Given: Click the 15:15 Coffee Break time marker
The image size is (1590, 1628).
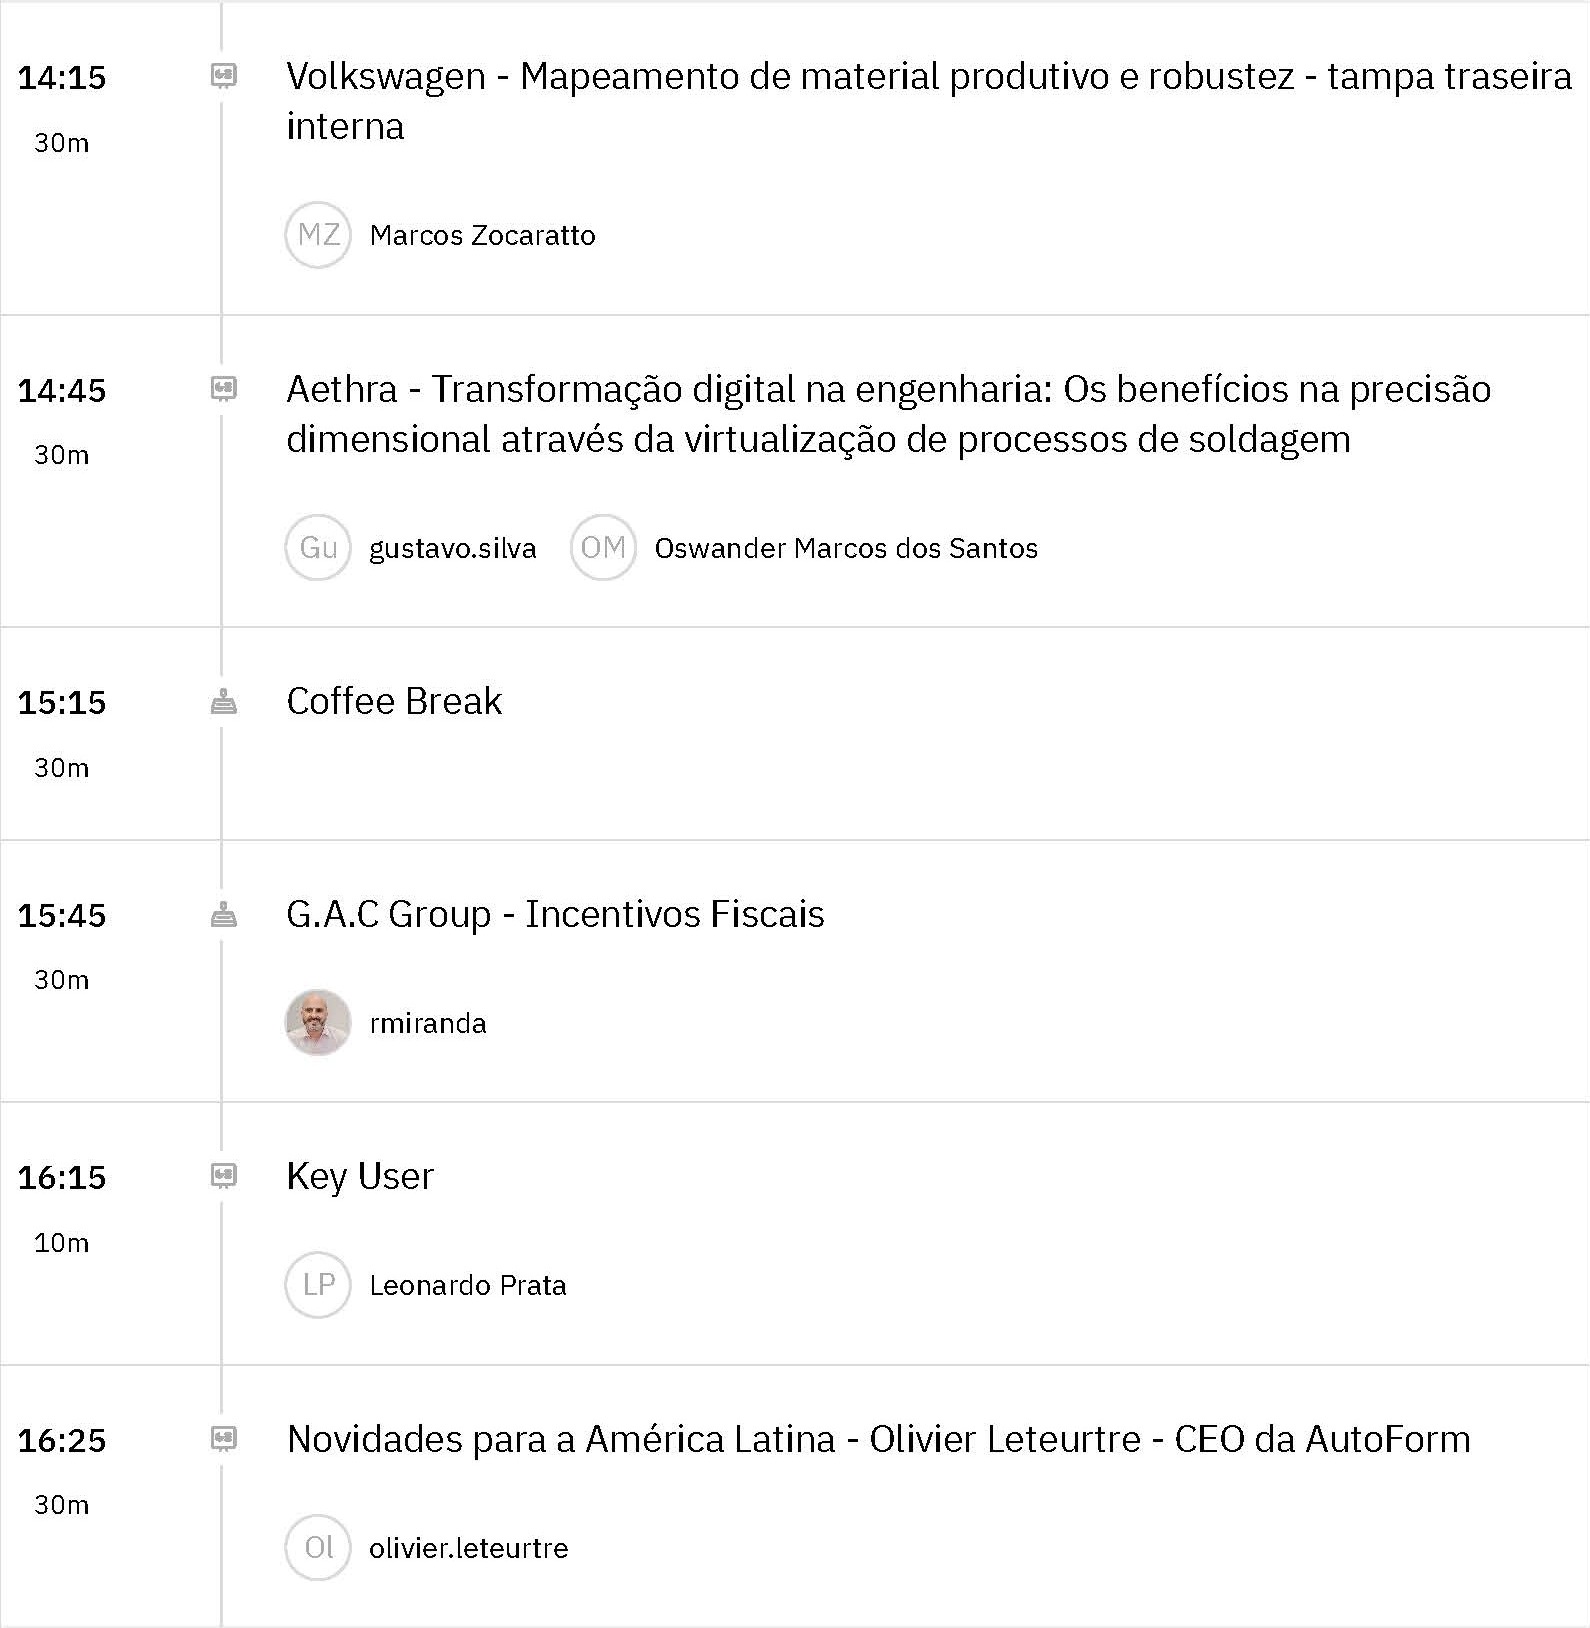Looking at the screenshot, I should coord(62,702).
